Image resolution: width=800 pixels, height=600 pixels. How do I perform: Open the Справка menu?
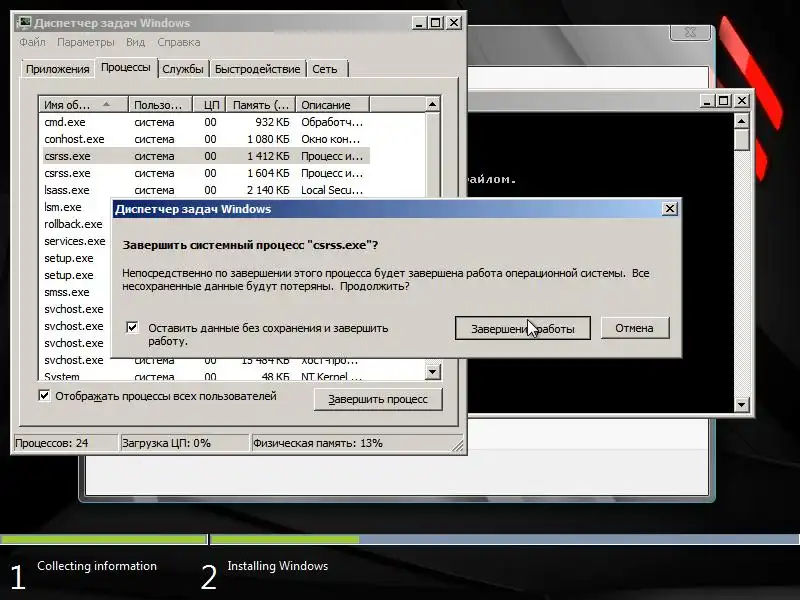pos(179,42)
